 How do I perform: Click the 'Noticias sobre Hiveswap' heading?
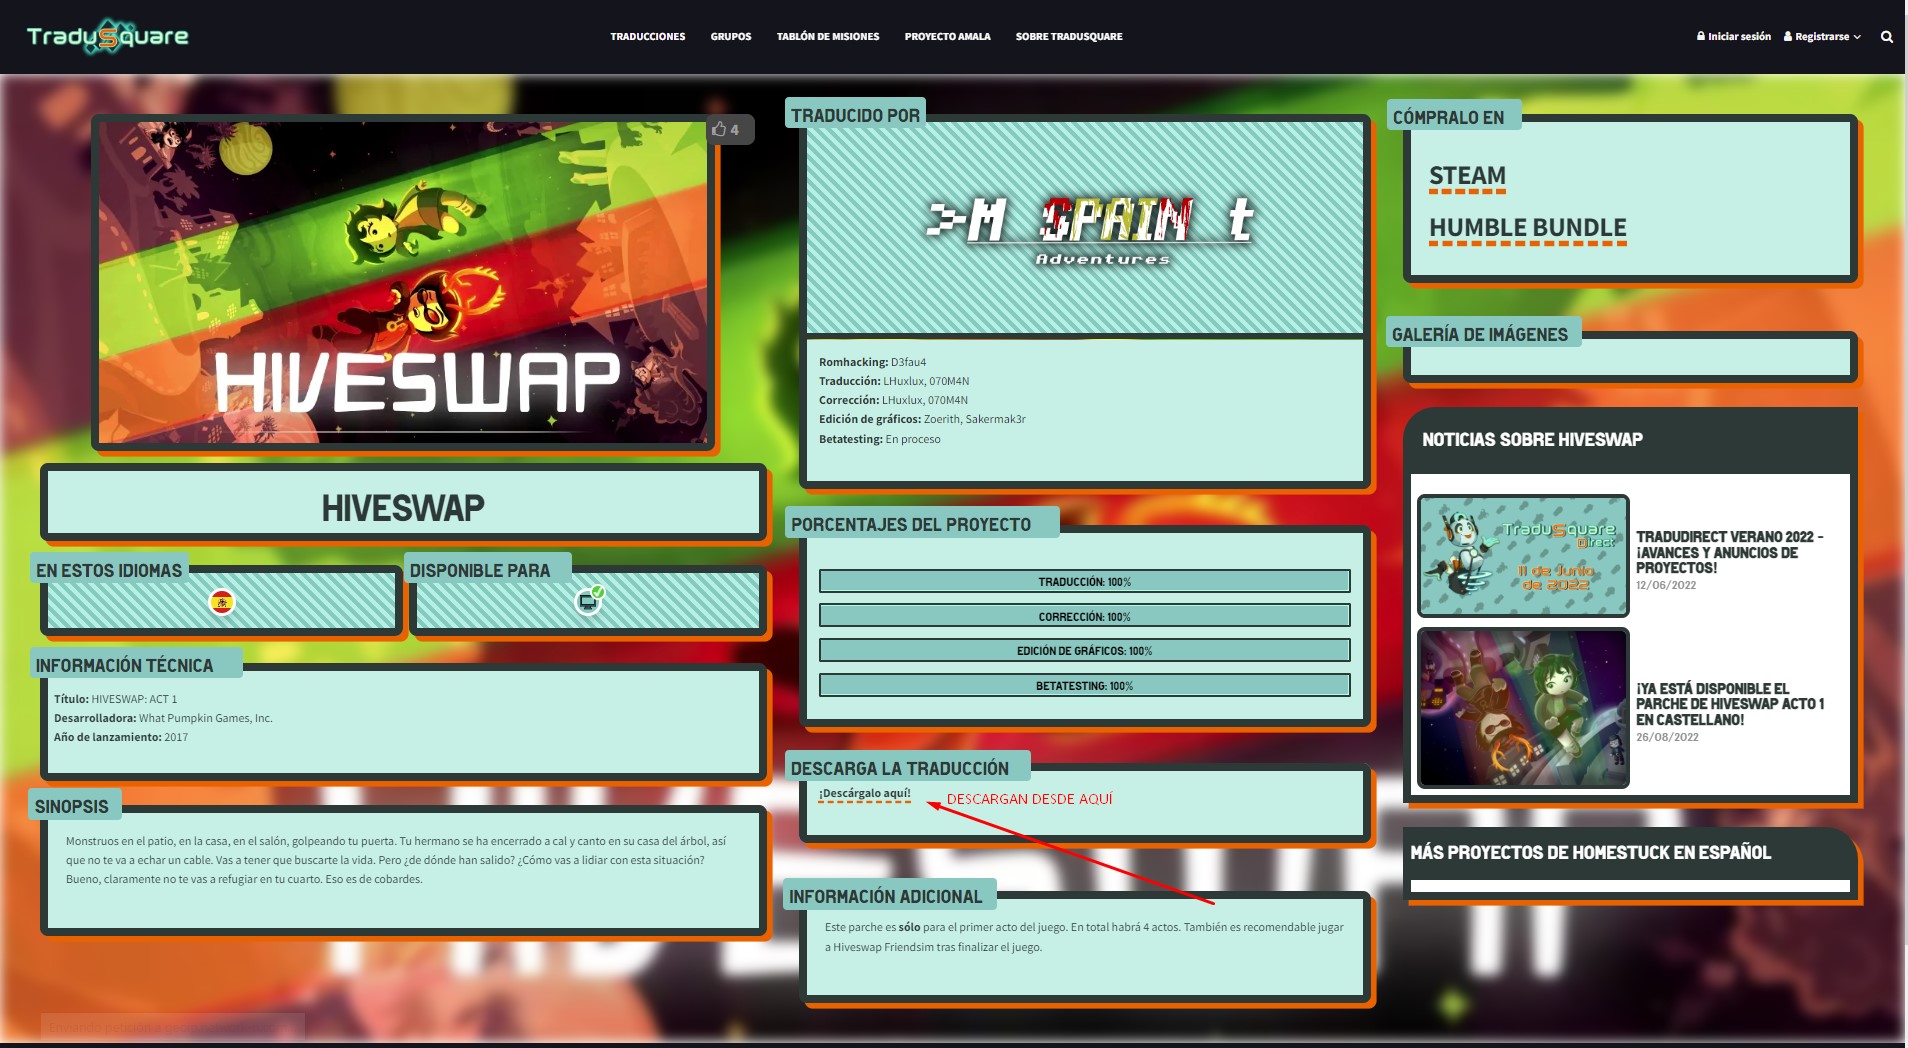coord(1532,440)
